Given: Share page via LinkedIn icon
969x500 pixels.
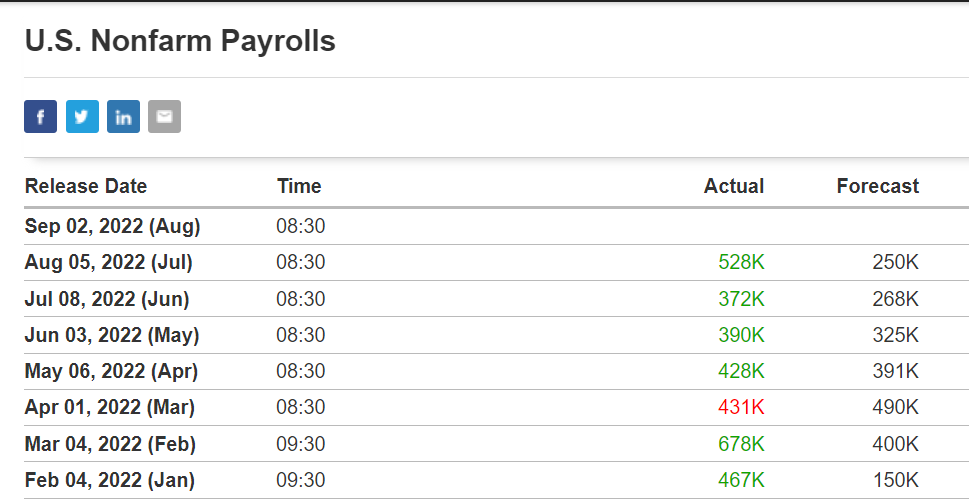Looking at the screenshot, I should click(x=124, y=116).
